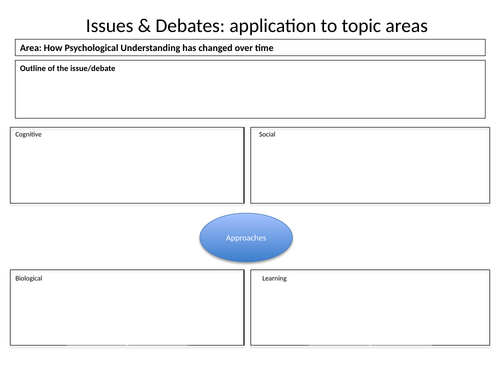Click 'How Psychological Understanding has changed' text
Viewport: 500px width, 375px height.
[138, 48]
